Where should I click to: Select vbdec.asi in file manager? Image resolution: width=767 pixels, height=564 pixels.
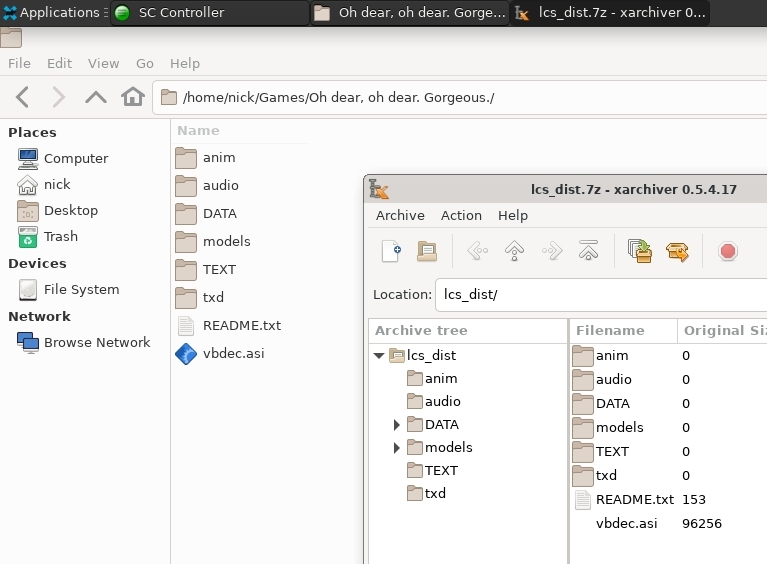click(x=220, y=354)
